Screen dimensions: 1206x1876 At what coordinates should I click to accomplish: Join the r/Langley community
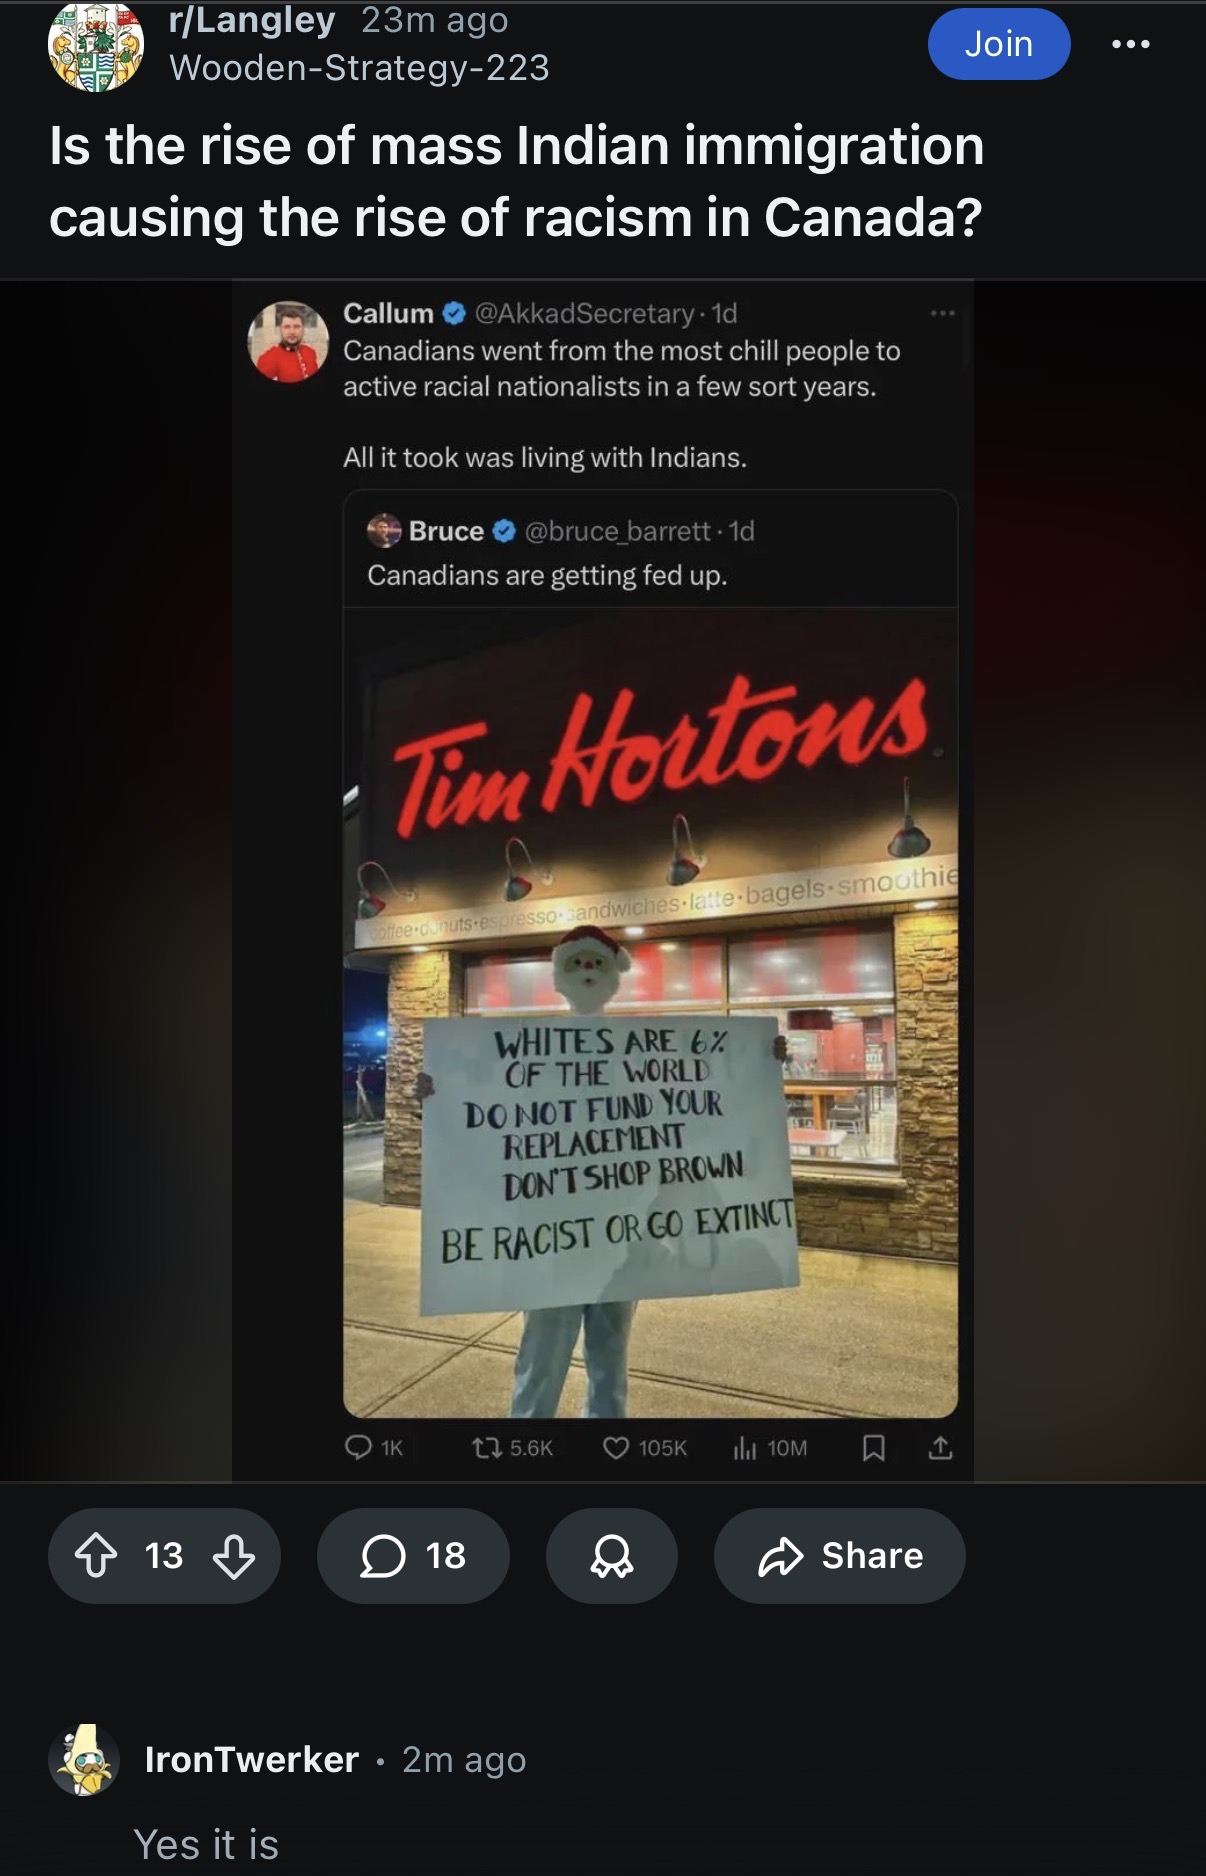pos(999,44)
